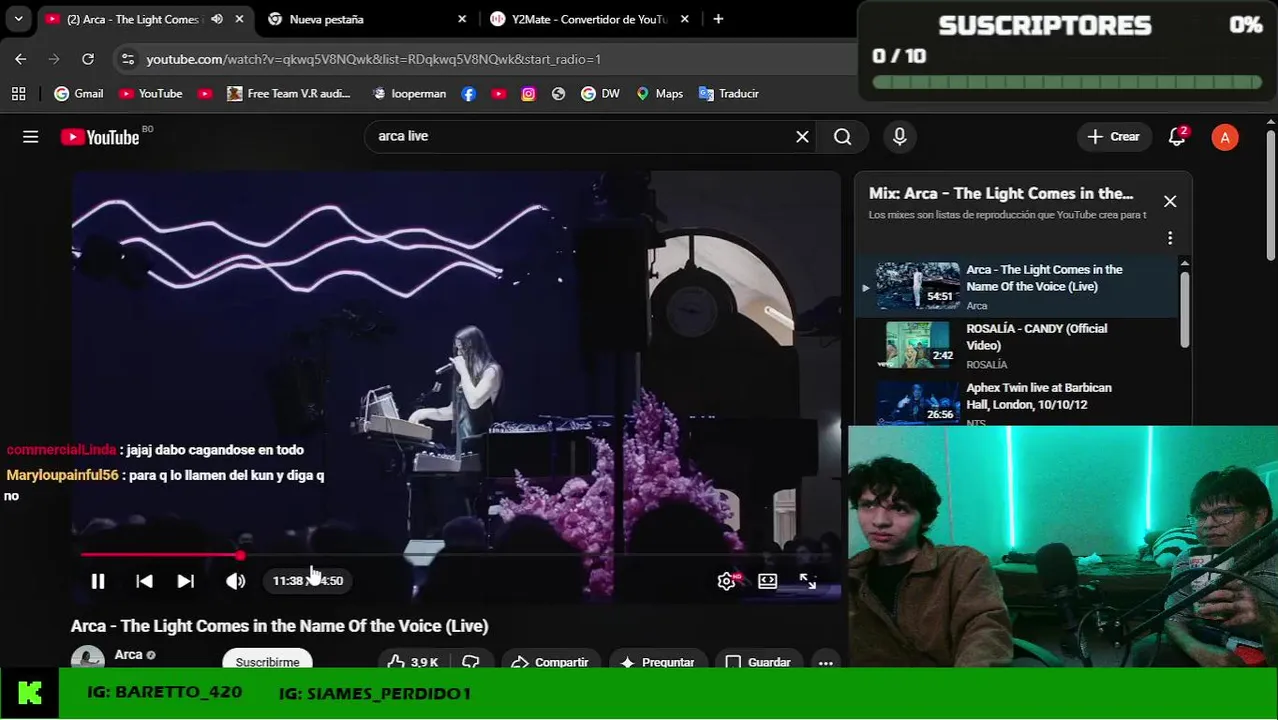This screenshot has height=720, width=1278.
Task: Close the Mix playlist panel
Action: pyautogui.click(x=1170, y=201)
